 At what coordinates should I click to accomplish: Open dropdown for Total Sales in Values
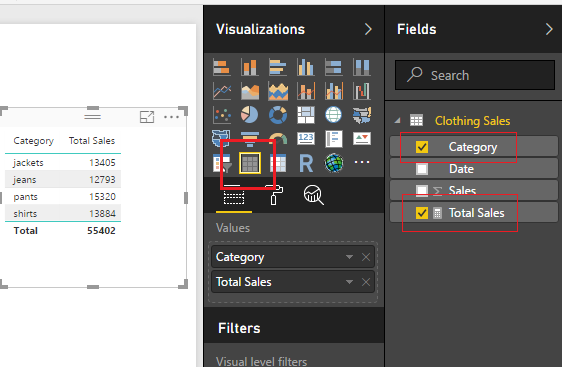coord(349,282)
